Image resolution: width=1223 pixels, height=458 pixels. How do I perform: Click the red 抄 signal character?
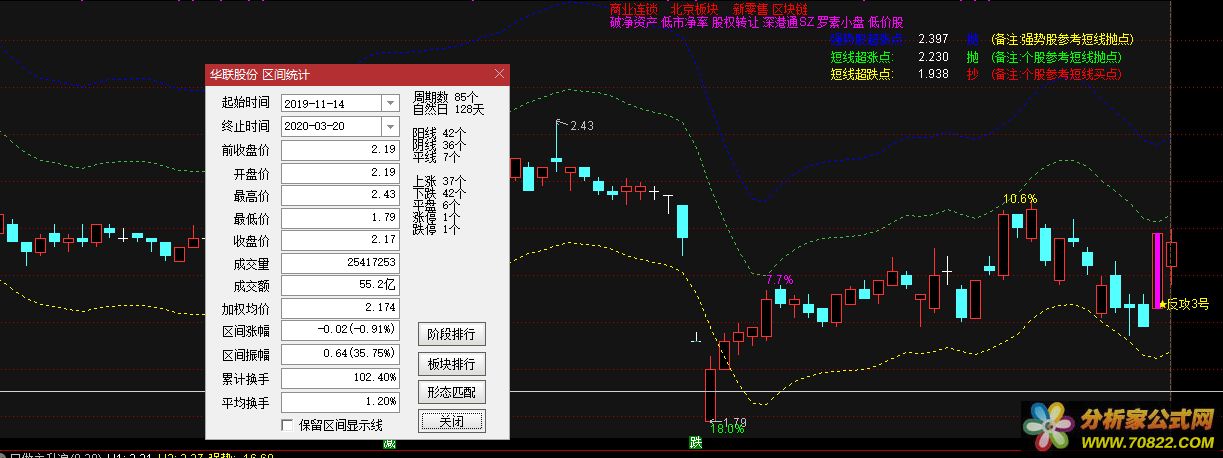click(972, 73)
